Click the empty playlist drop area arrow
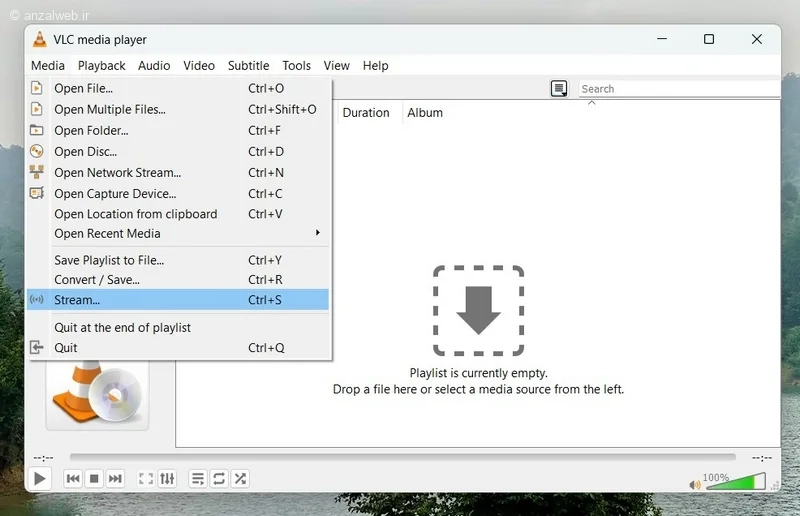Screen dimensions: 800x516 pos(478,310)
